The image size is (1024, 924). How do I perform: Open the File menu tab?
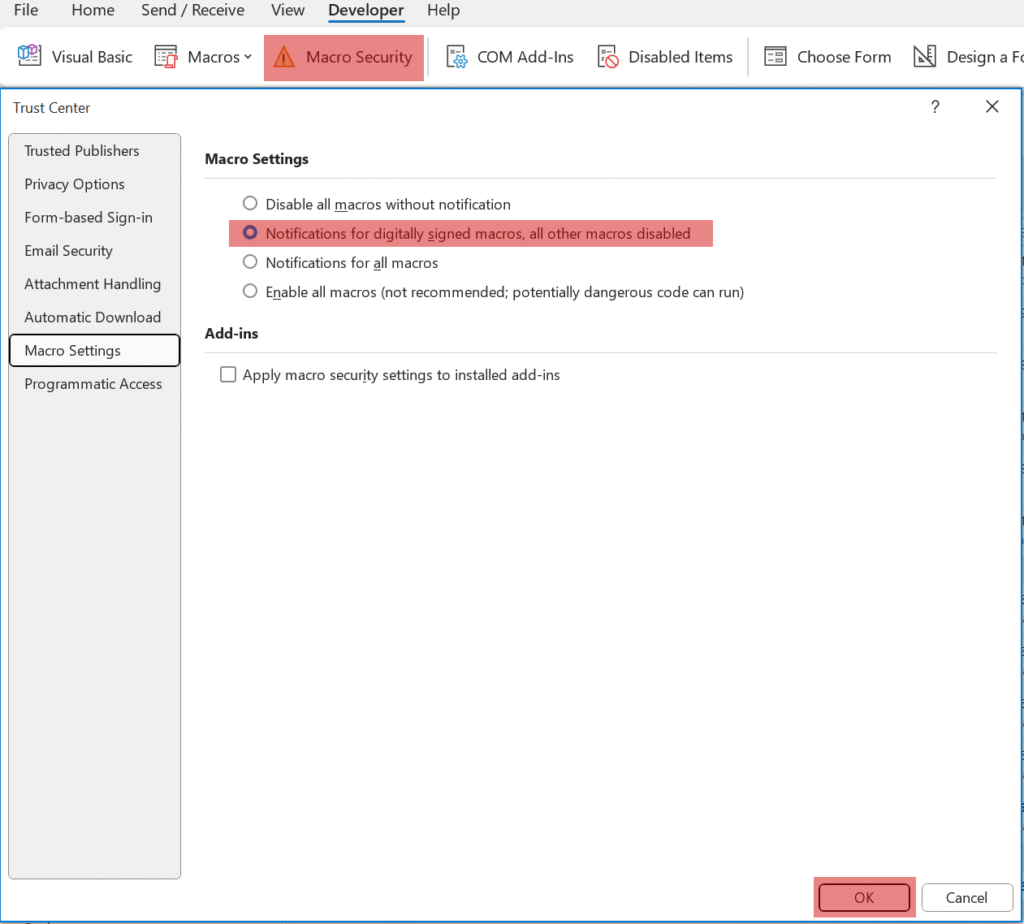click(x=26, y=11)
